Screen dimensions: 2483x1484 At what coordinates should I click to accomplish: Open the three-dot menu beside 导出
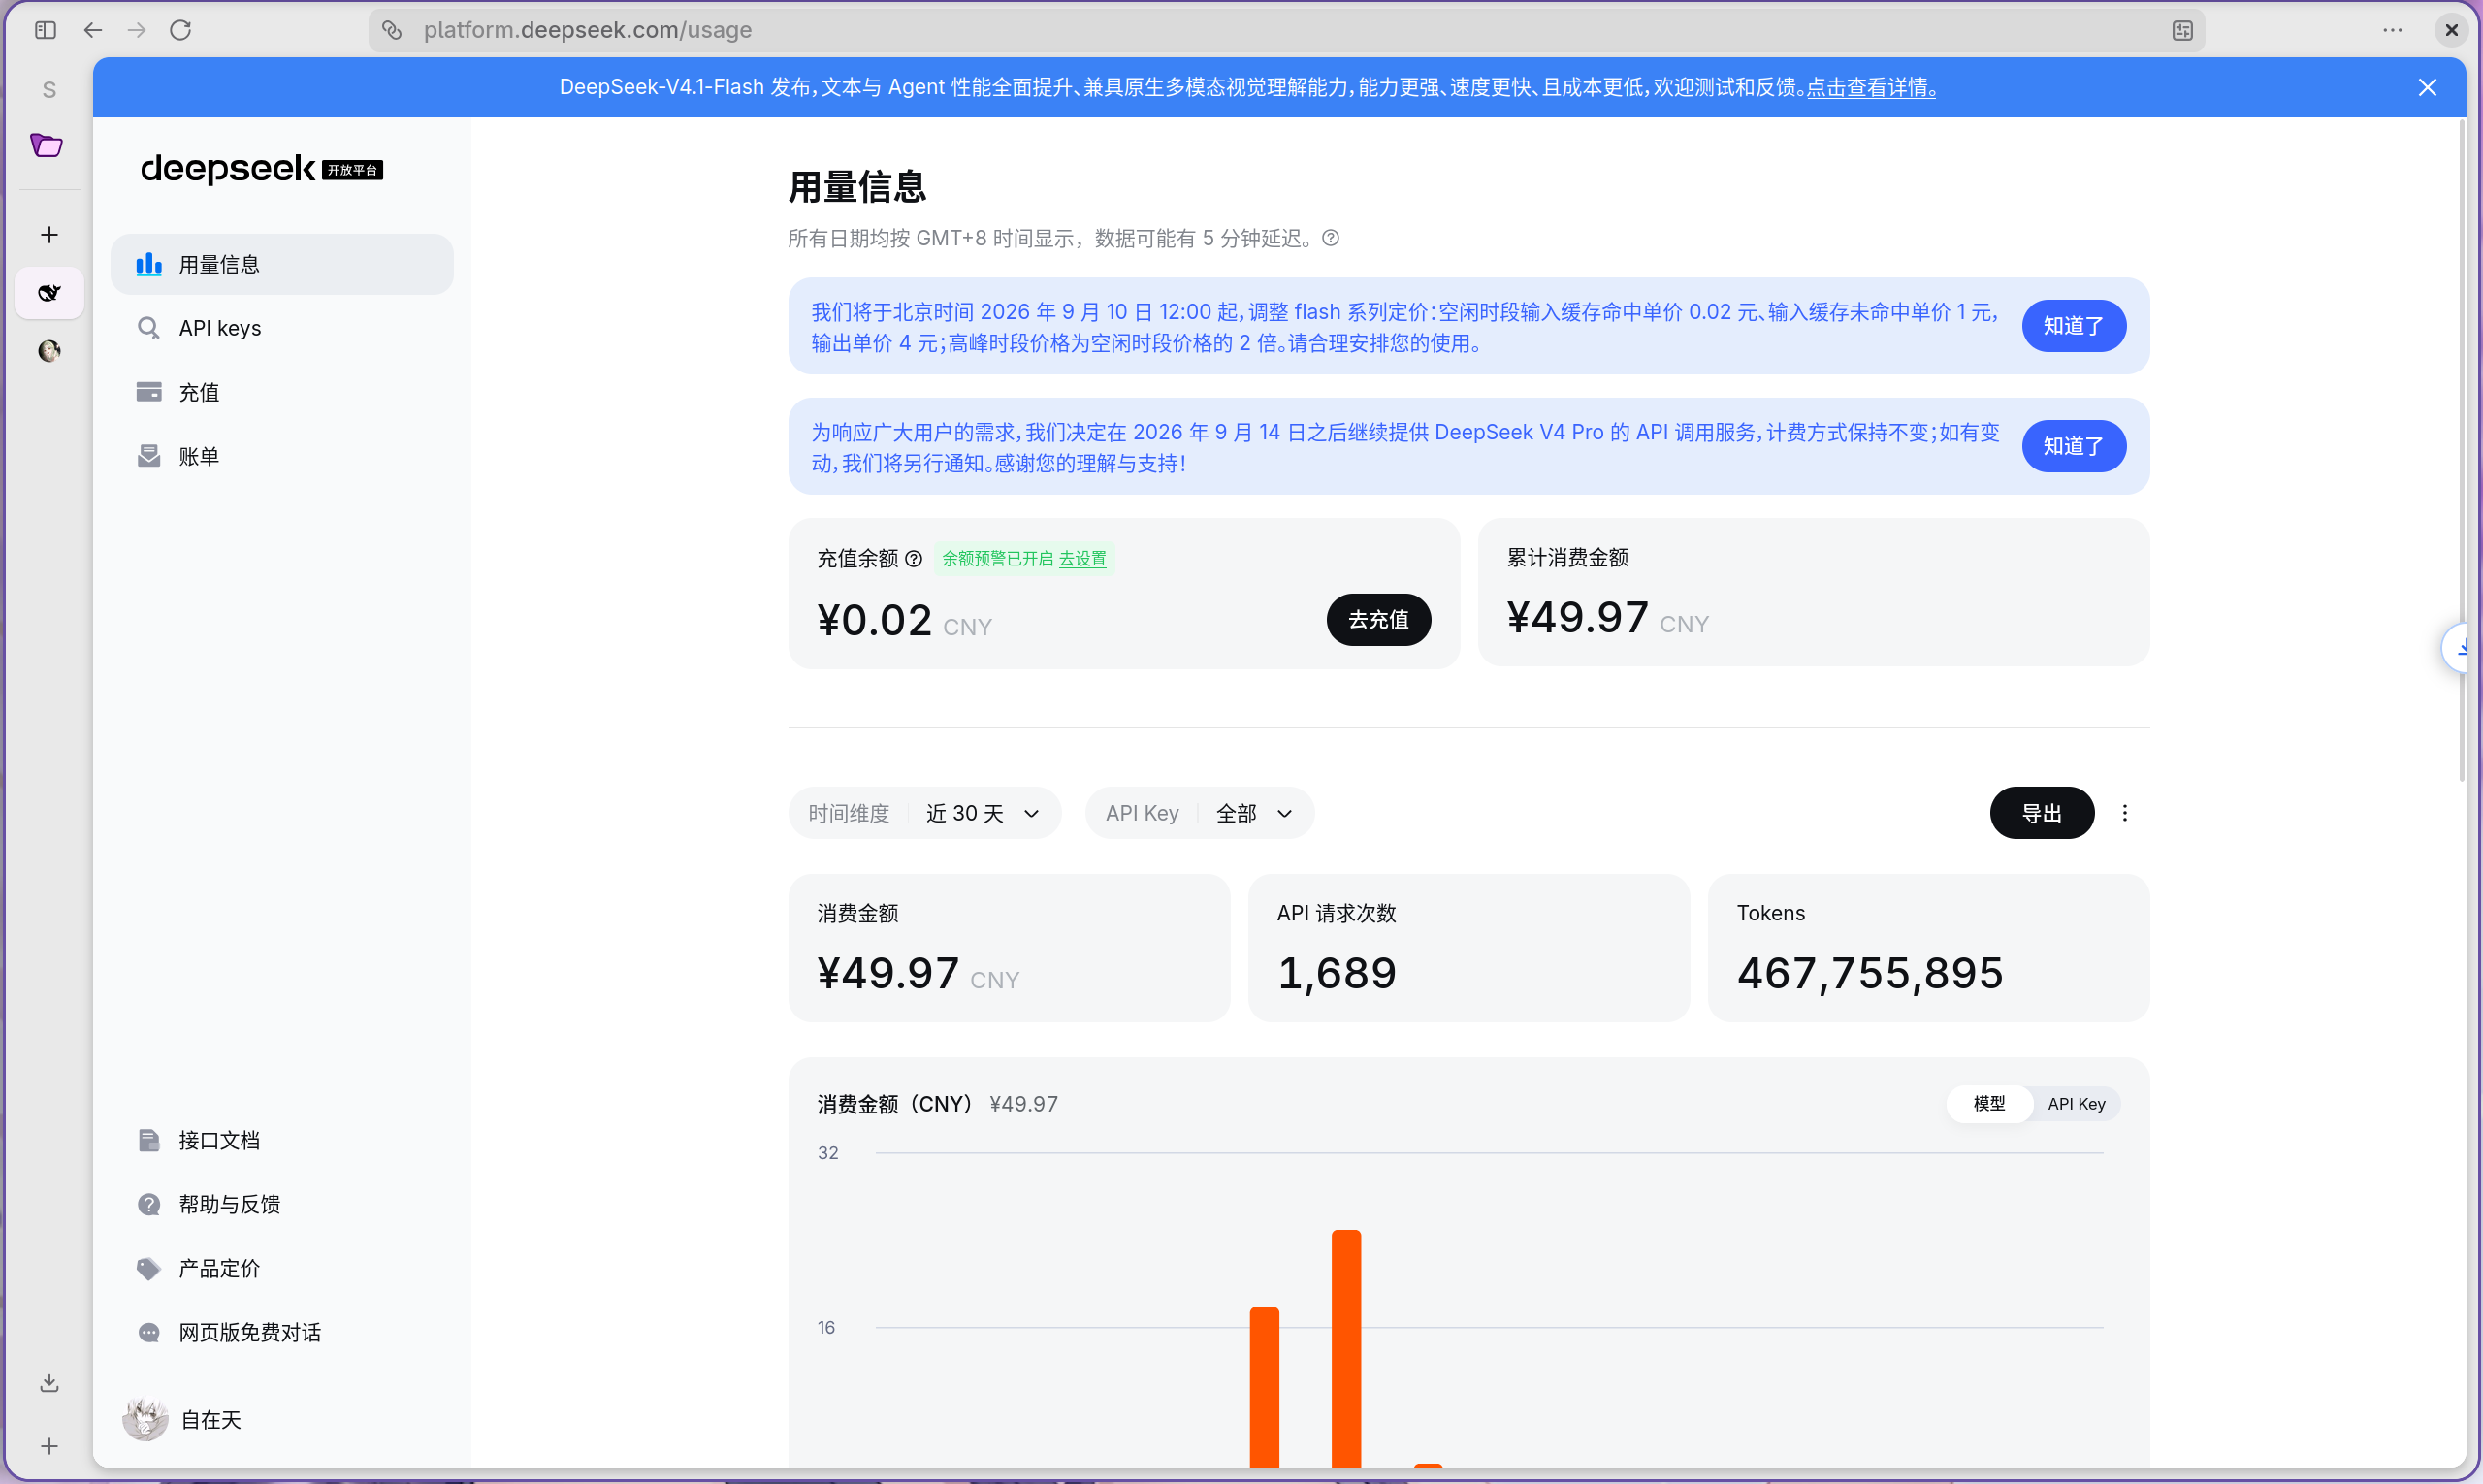(2125, 813)
